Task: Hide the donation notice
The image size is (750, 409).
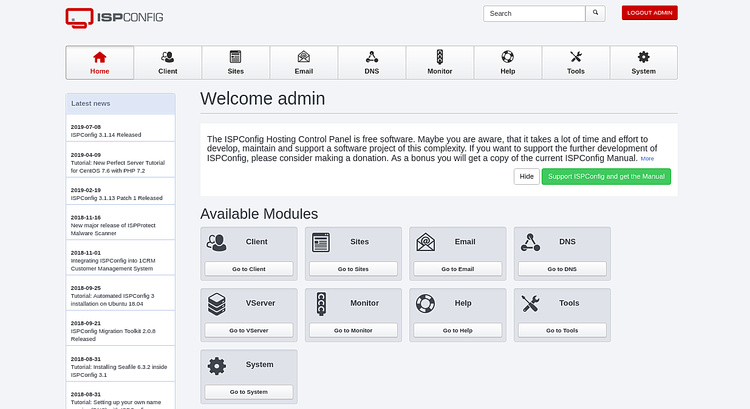Action: [x=526, y=177]
